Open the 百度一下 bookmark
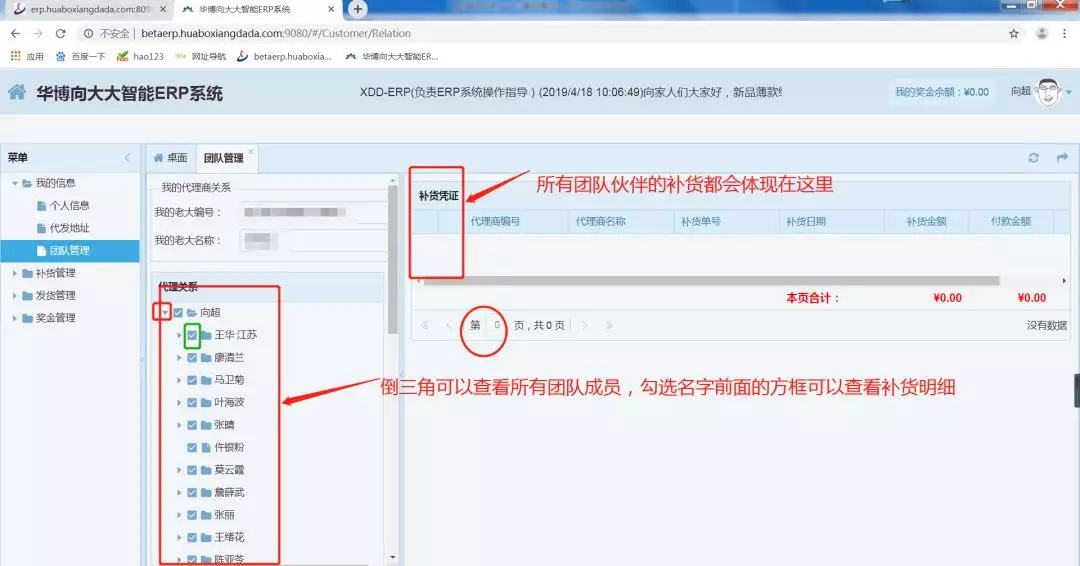Screen dimensions: 1080x566 [81, 56]
